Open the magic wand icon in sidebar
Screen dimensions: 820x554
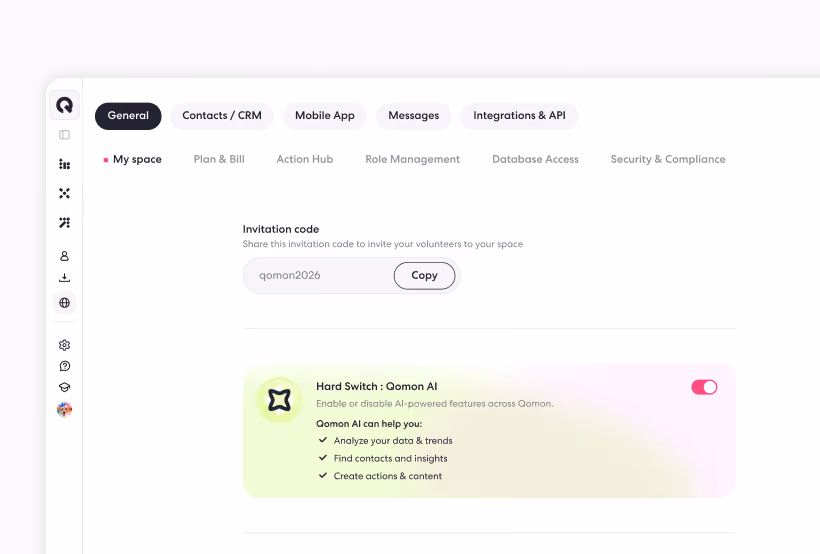pos(64,223)
